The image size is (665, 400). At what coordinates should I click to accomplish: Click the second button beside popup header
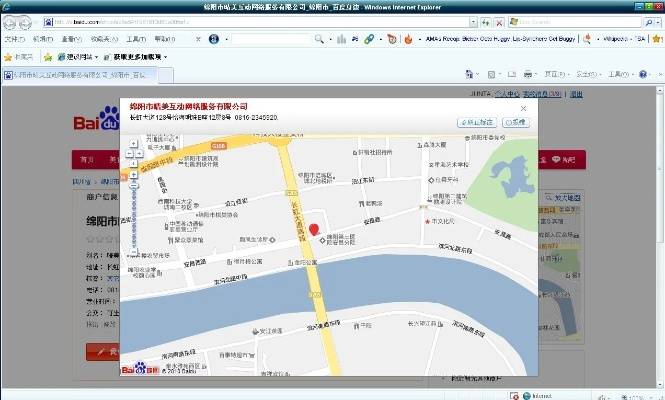pyautogui.click(x=515, y=121)
